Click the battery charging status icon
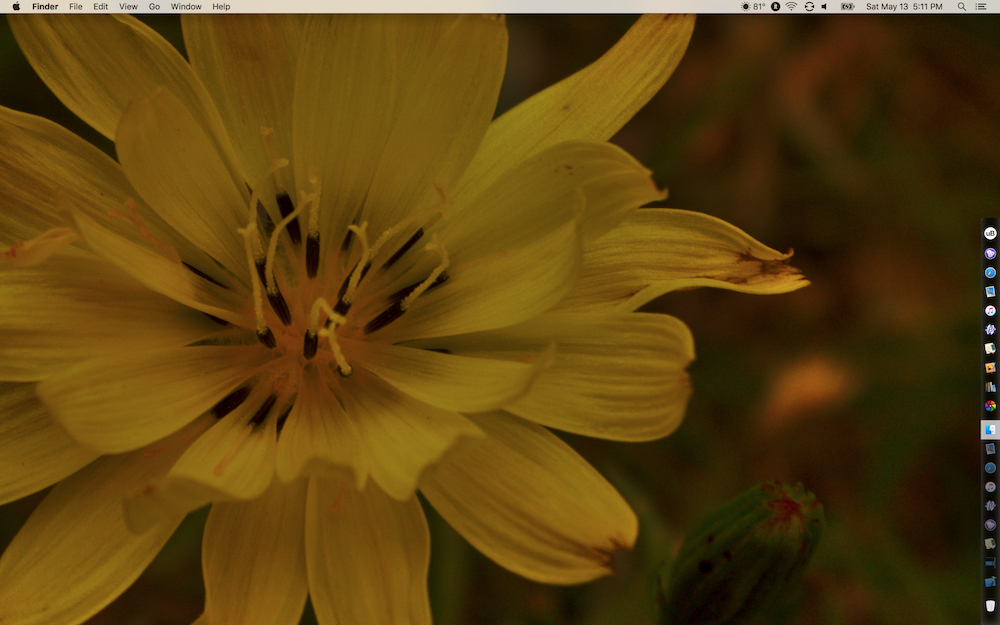Viewport: 1000px width, 625px height. point(848,6)
